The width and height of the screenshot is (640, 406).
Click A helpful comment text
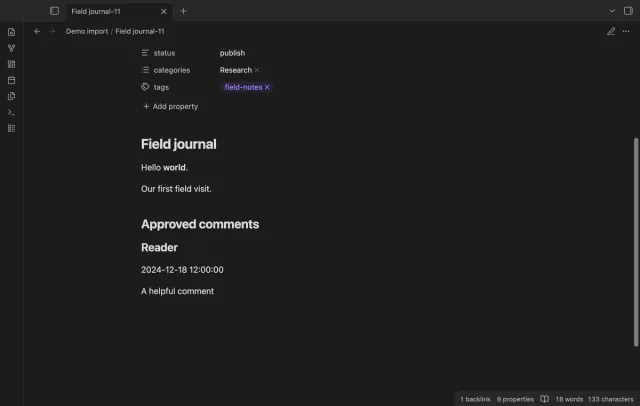point(177,291)
